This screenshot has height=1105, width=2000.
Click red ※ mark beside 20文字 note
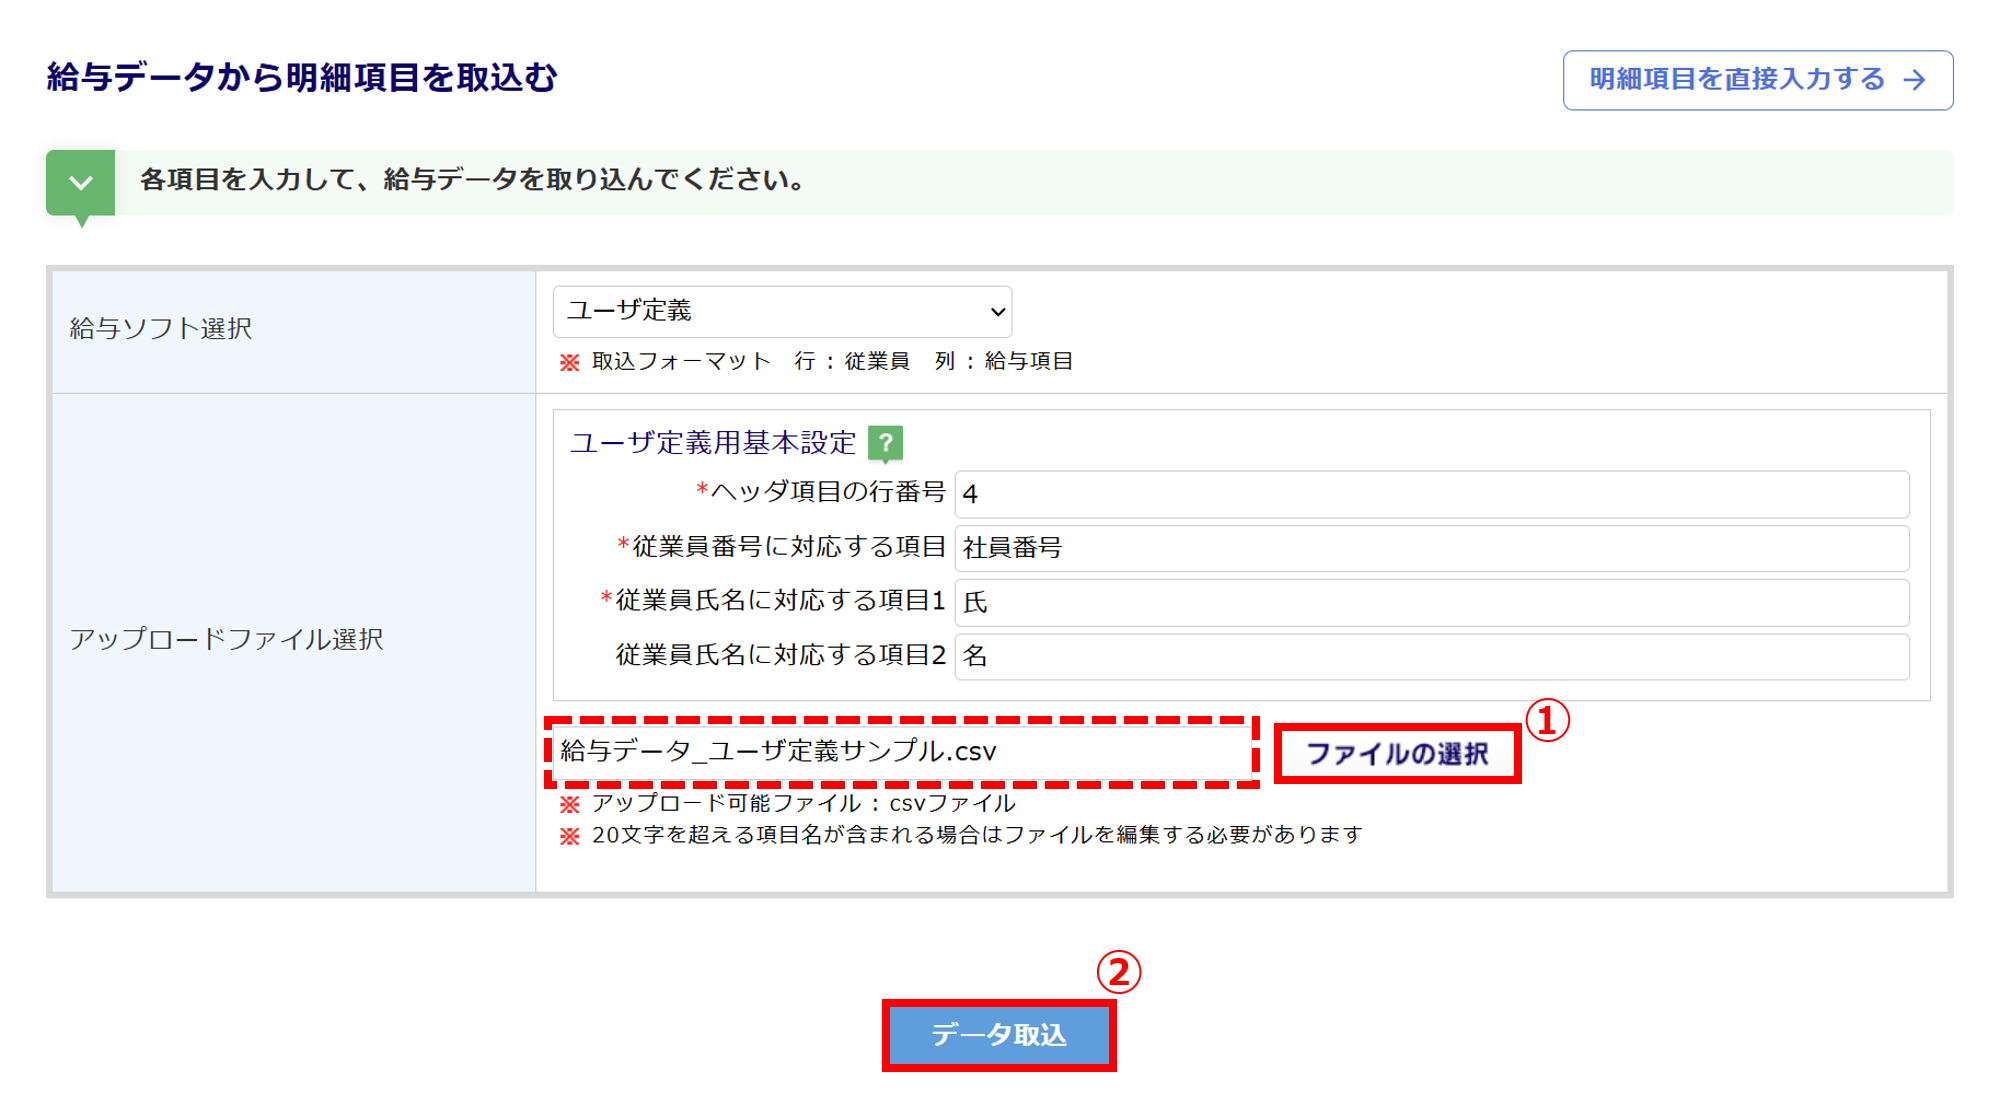[x=570, y=836]
